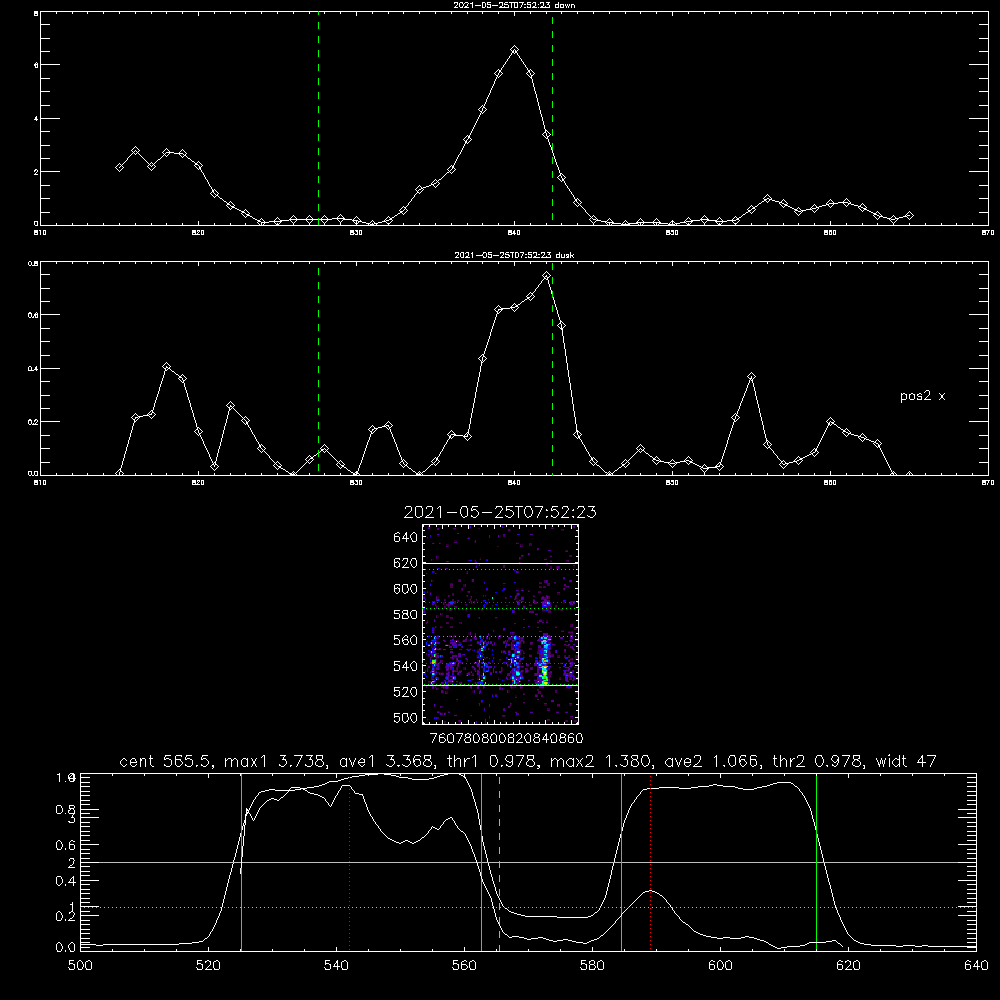This screenshot has width=1000, height=1000.
Task: Click the left green dashed line in dawn plot
Action: pos(318,119)
